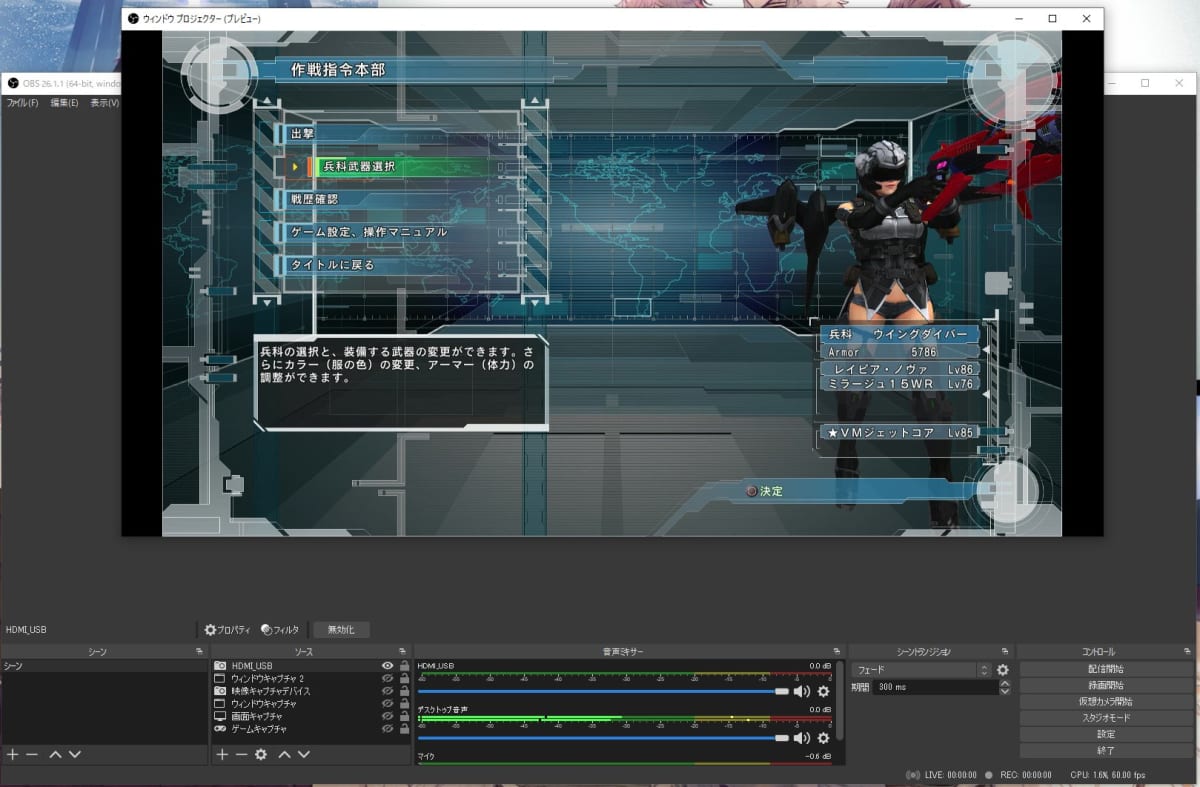Toggle lock on ウィンドウキャプチャ 2 source

(x=404, y=678)
